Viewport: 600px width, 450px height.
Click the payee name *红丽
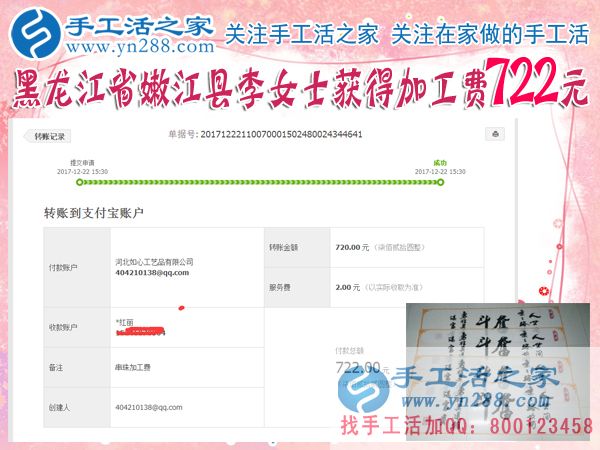point(125,323)
